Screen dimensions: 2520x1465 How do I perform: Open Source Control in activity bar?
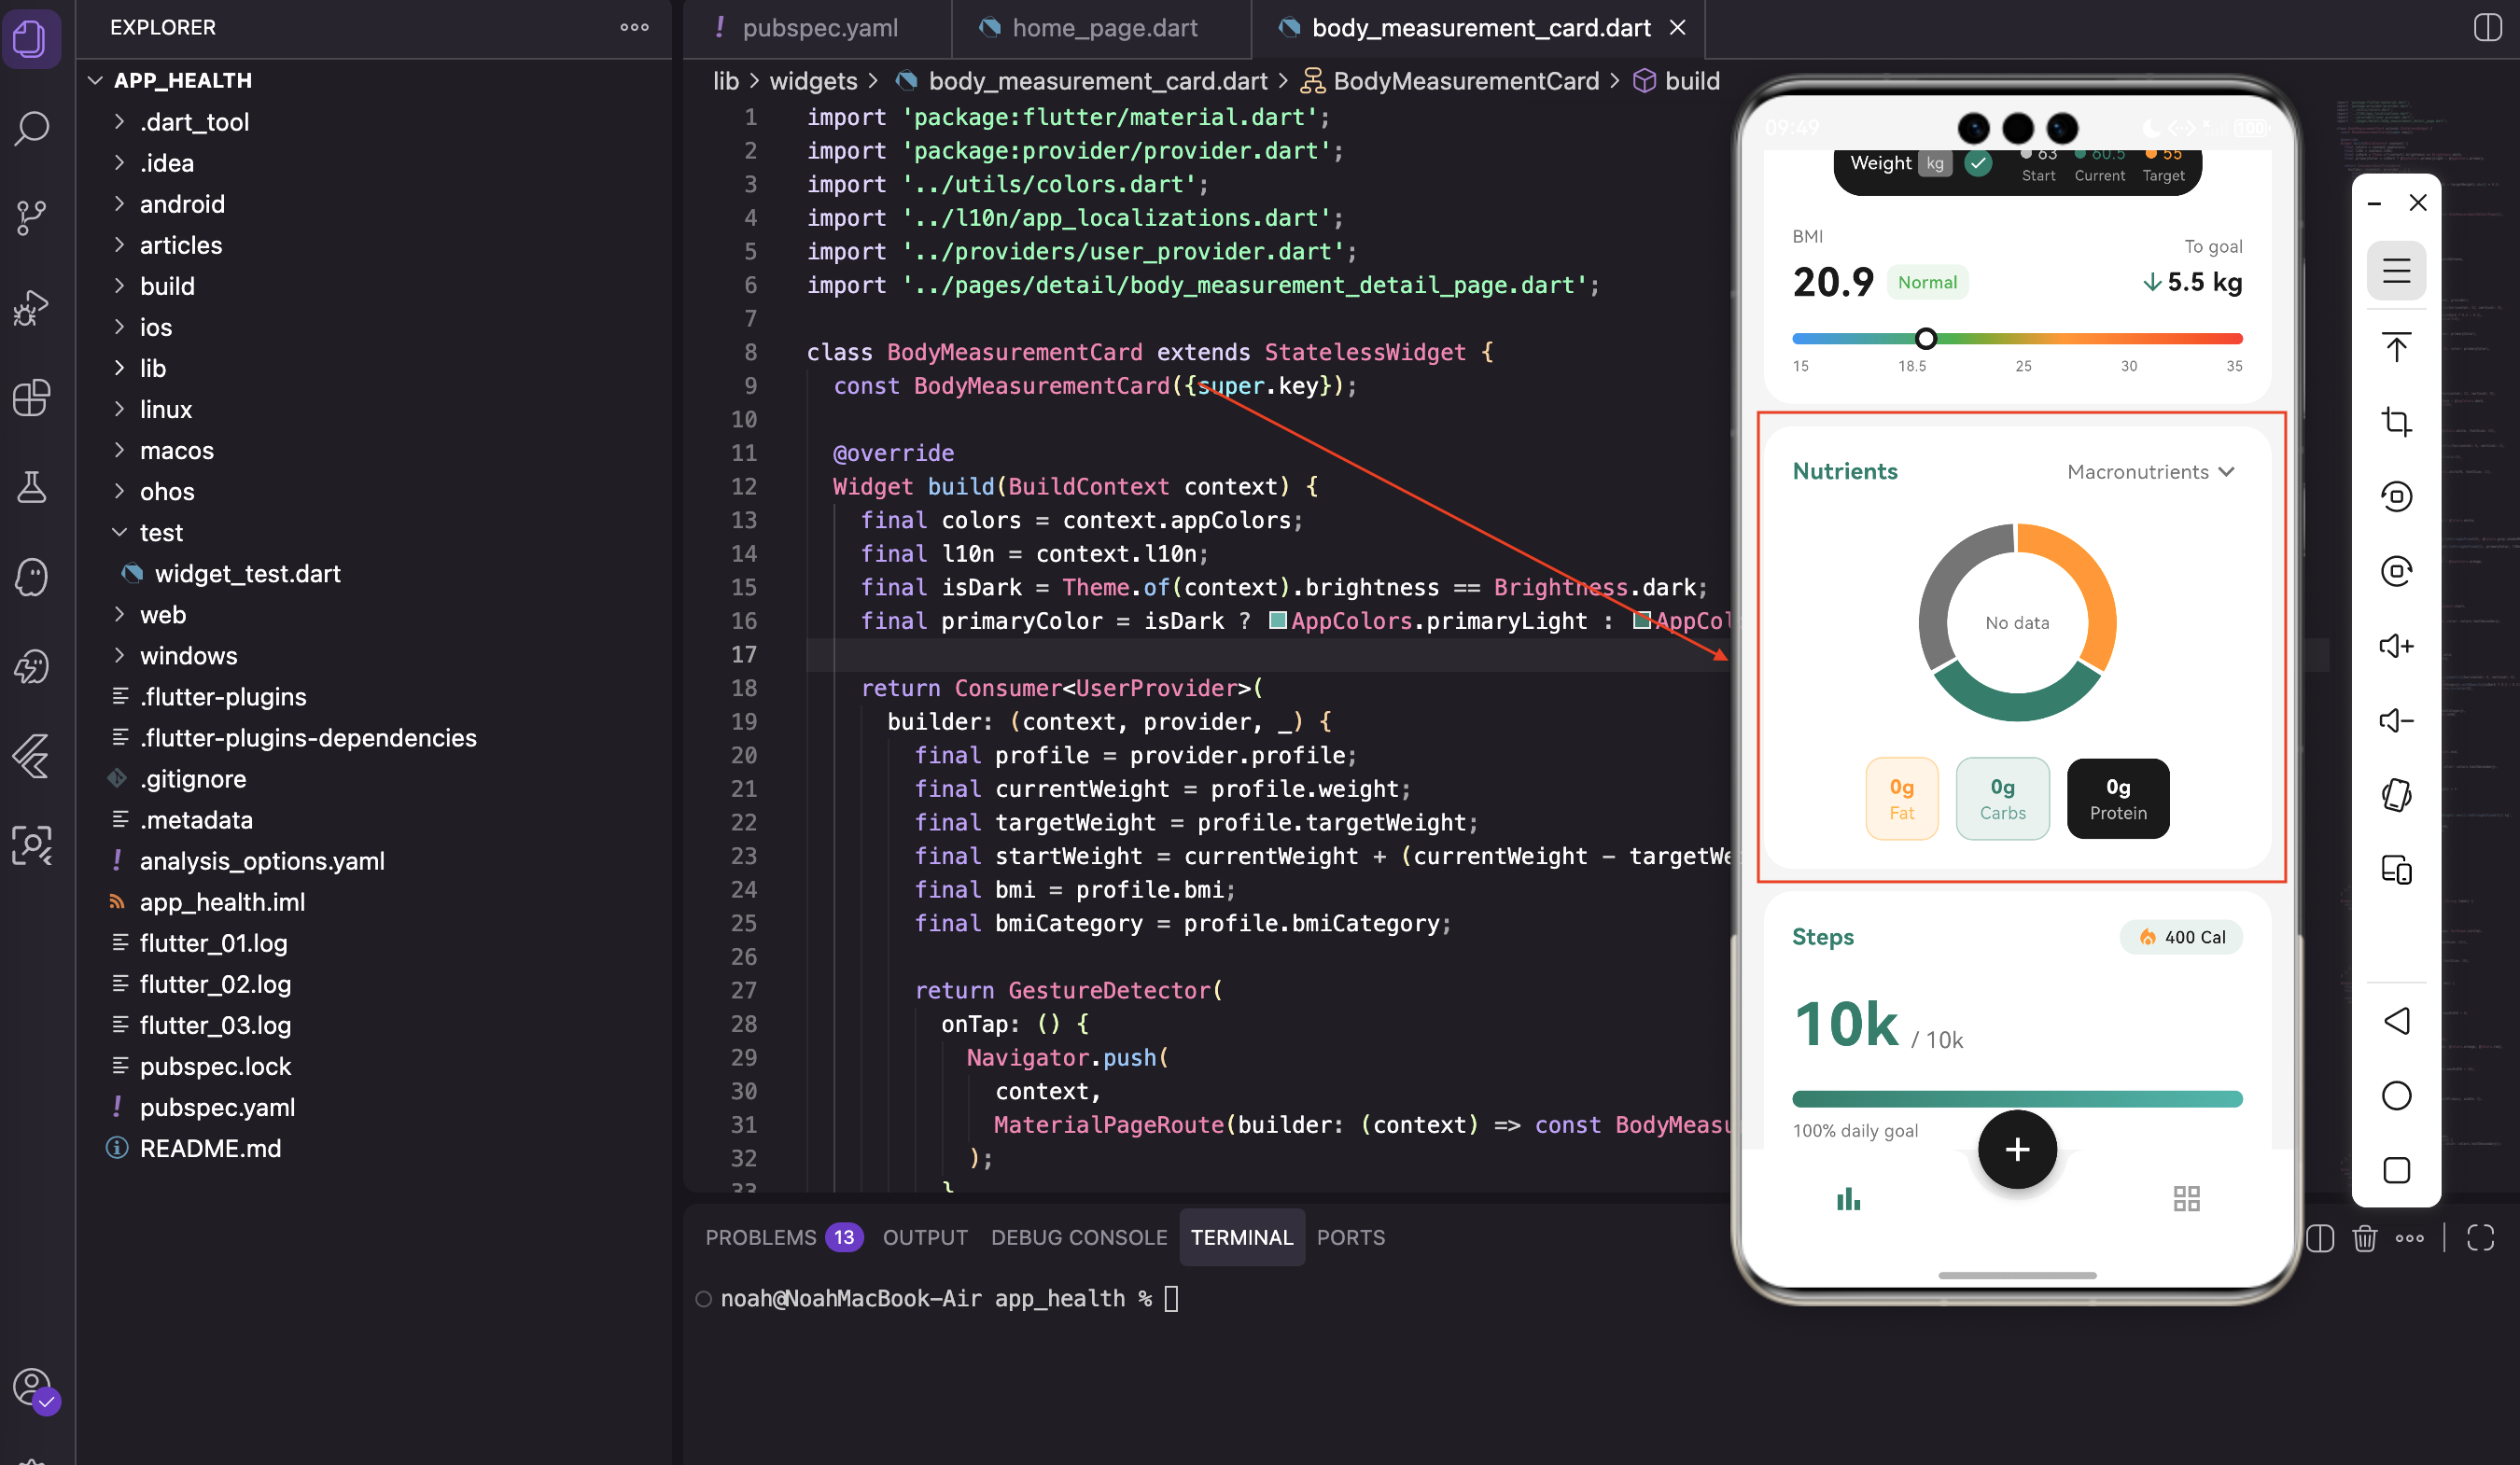pos(32,217)
